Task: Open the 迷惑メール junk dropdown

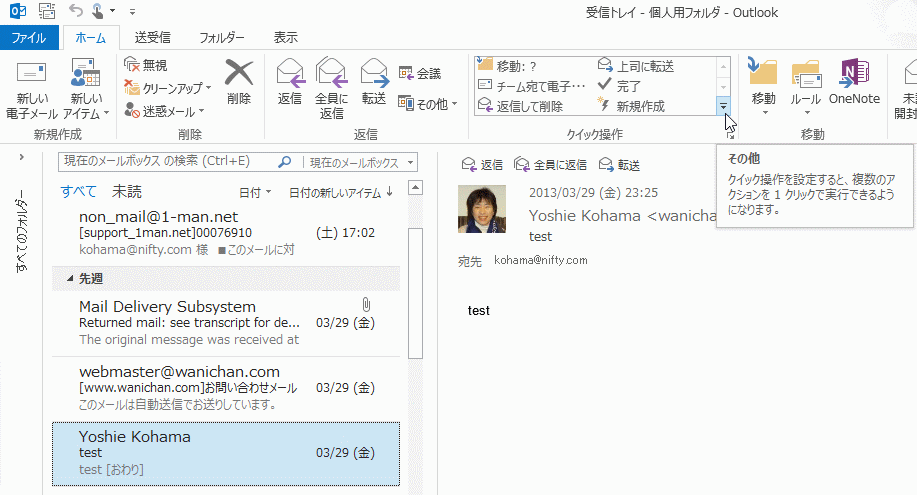Action: pos(164,111)
